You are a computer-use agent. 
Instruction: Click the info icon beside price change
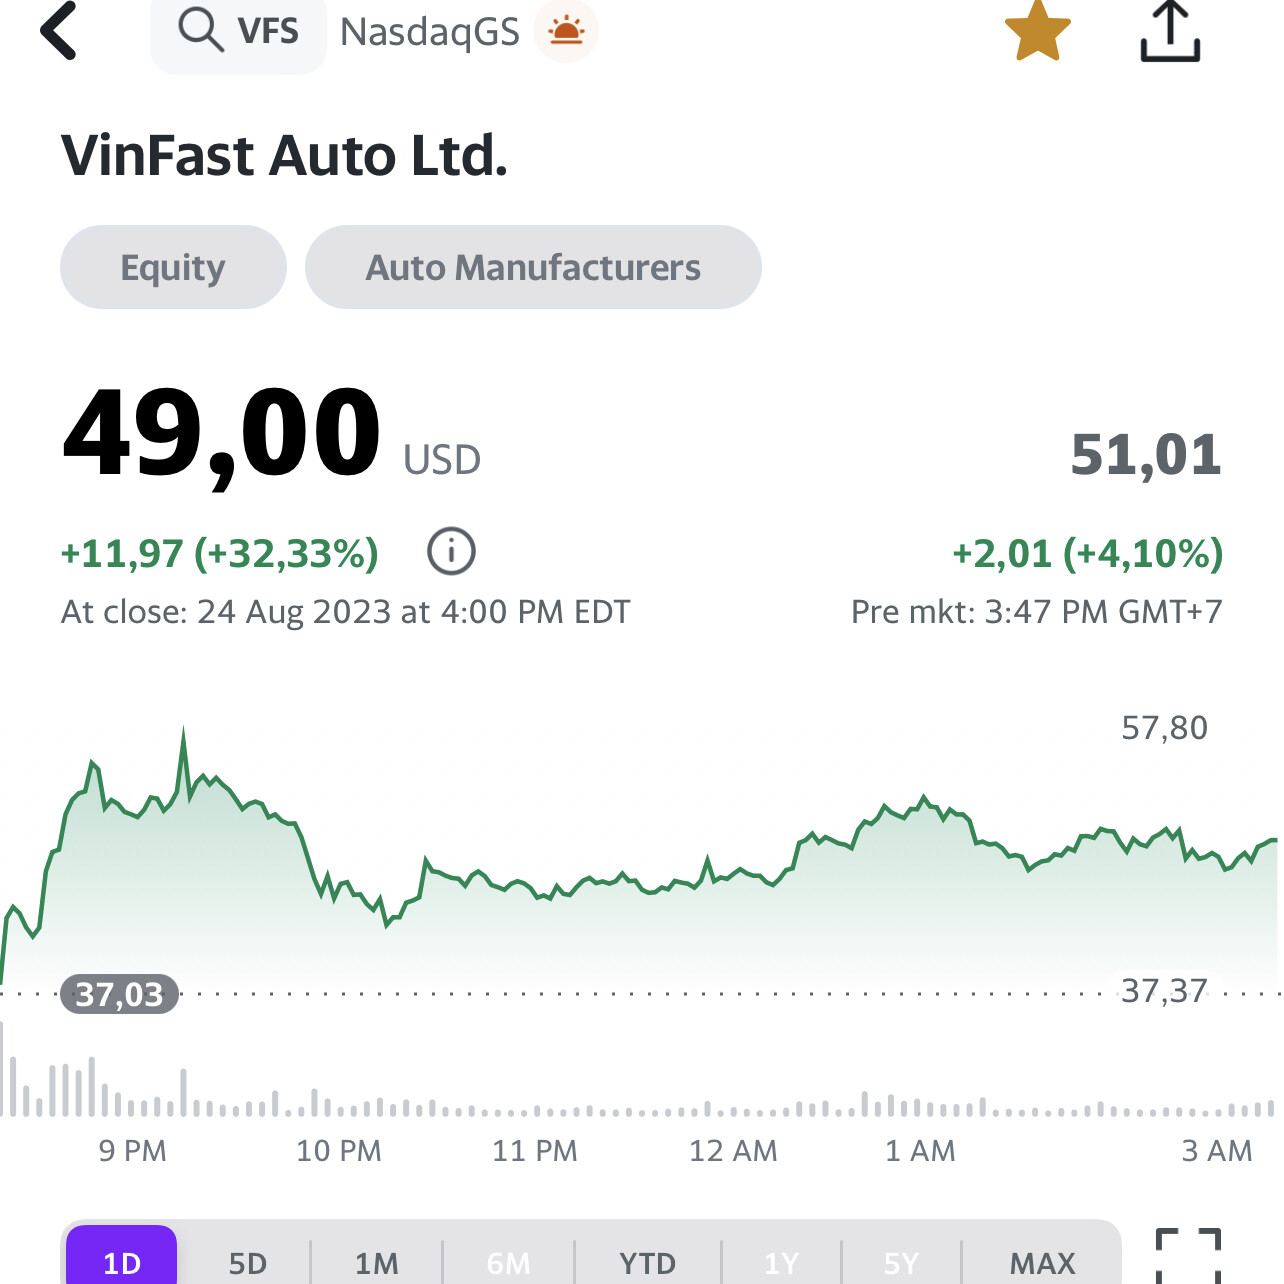tap(451, 552)
